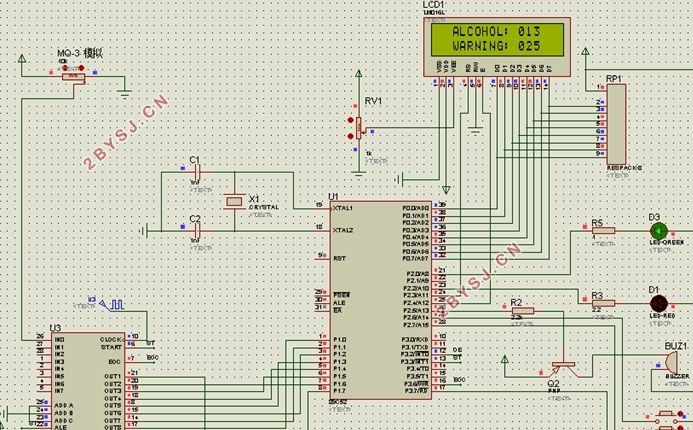This screenshot has width=693, height=430.
Task: Click left red adjust dot on MQ-3 potentiometer
Action: (65, 68)
